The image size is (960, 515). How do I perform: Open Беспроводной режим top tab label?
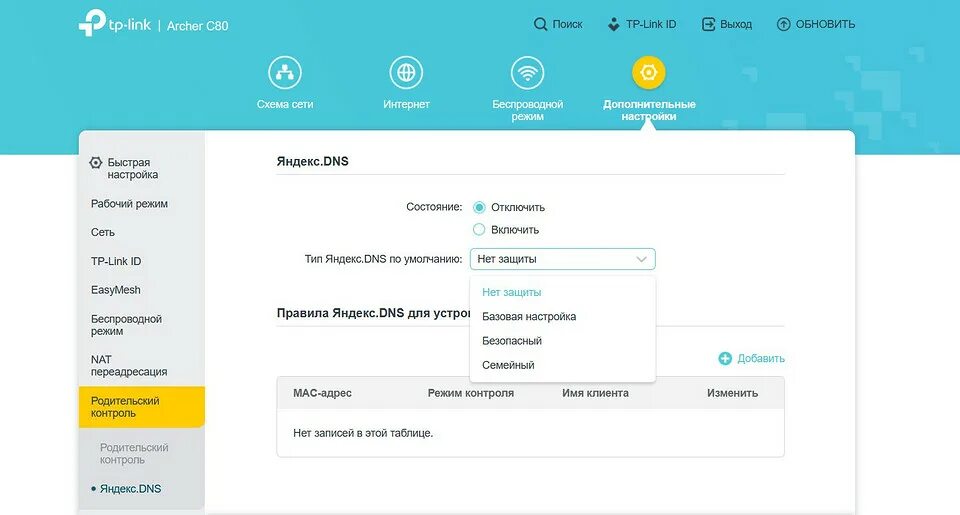[527, 110]
